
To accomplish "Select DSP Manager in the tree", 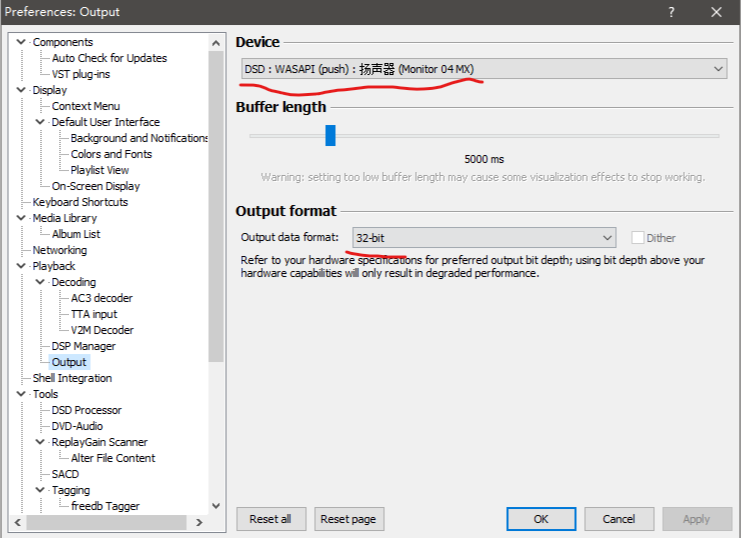I will tap(83, 346).
